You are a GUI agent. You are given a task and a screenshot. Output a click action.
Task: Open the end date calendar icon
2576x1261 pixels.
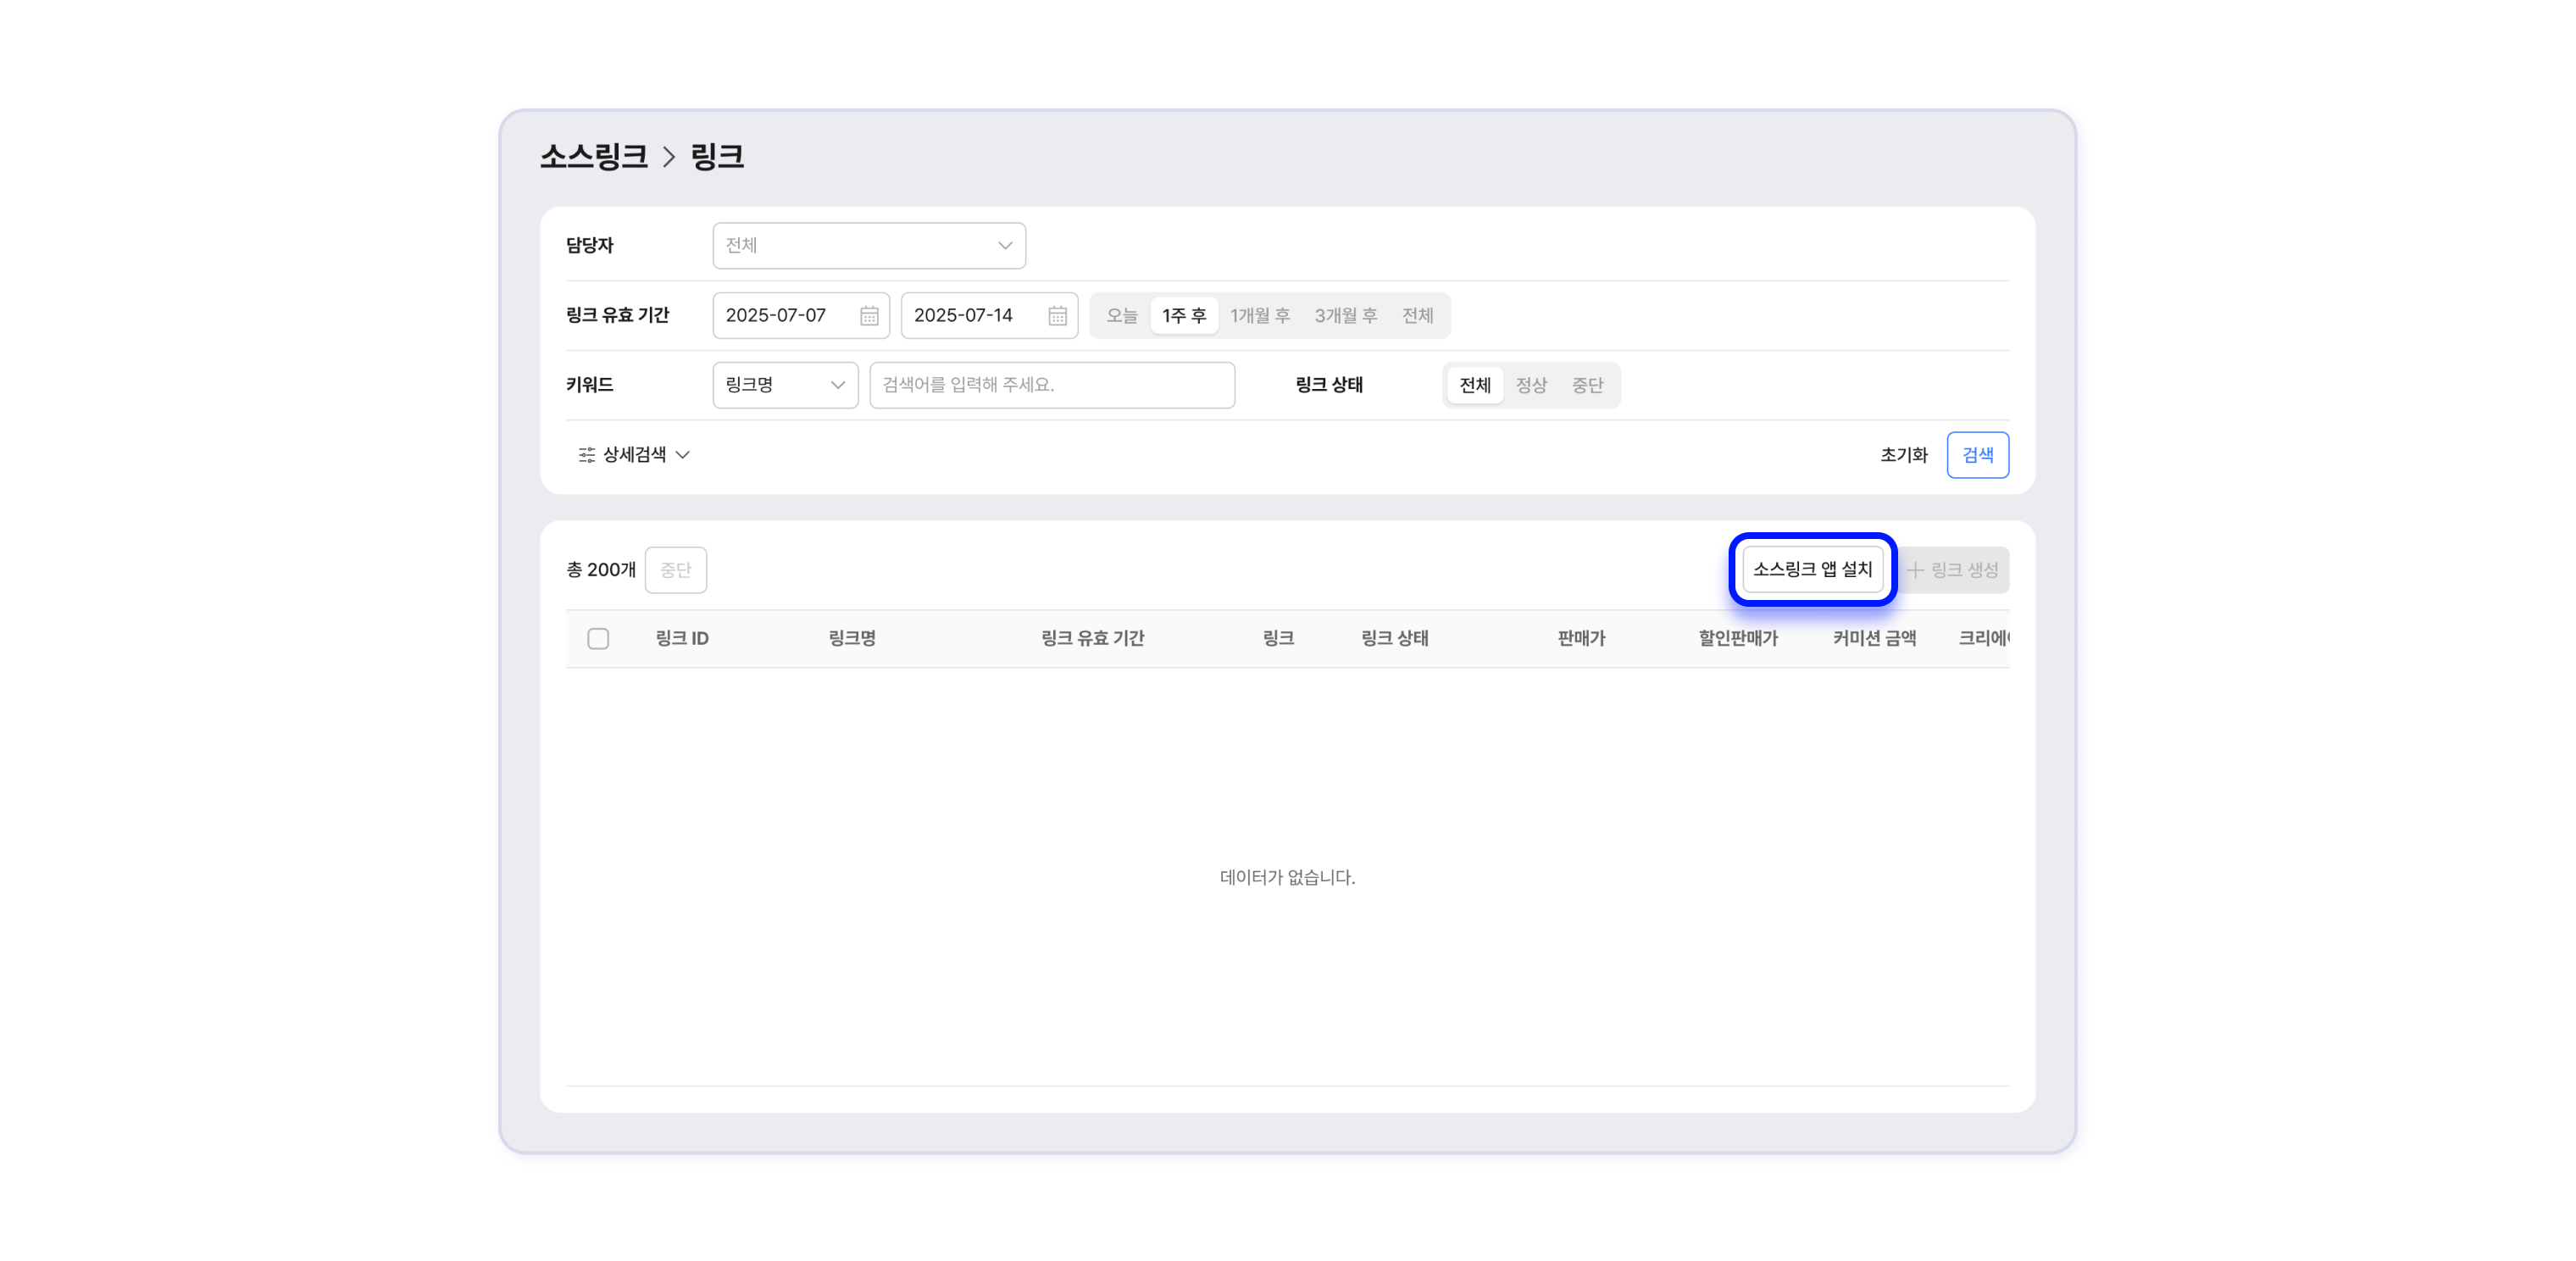coord(1057,316)
